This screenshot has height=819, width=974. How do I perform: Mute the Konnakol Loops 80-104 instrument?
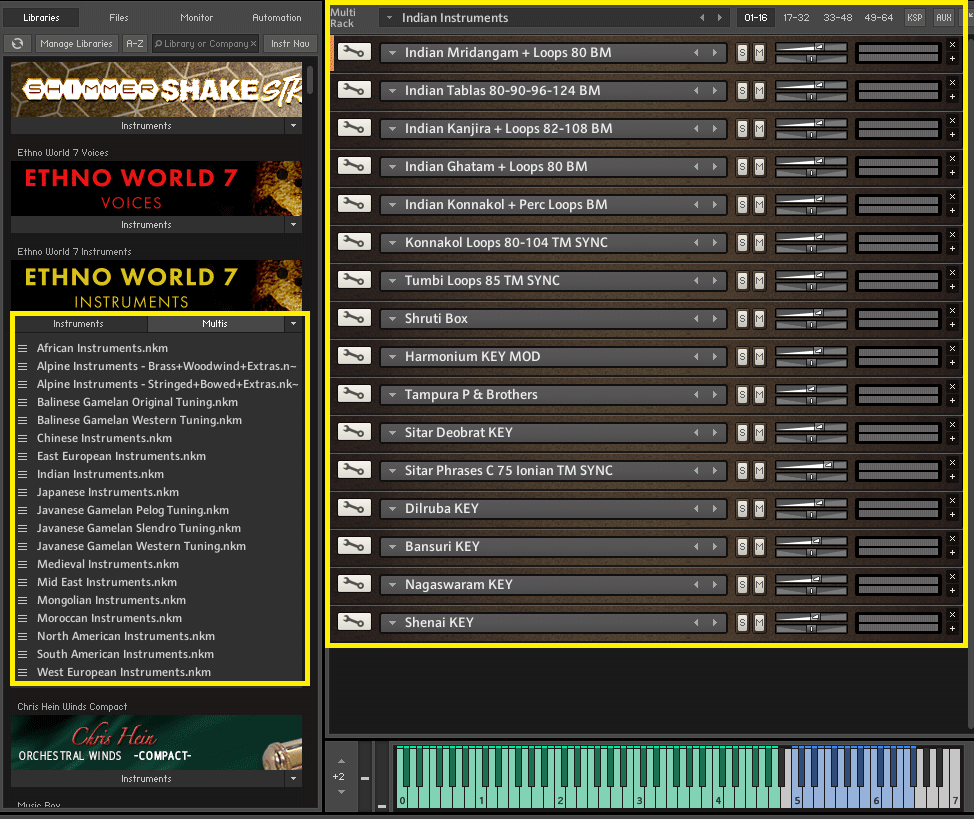click(759, 243)
